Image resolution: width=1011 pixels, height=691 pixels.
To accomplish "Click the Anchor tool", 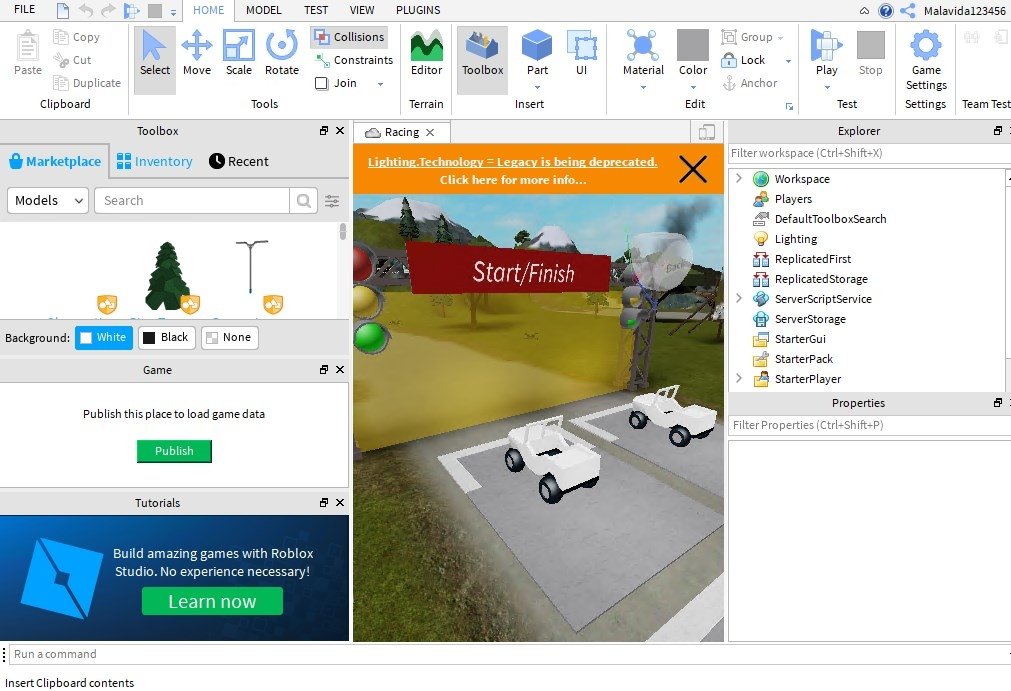I will pyautogui.click(x=749, y=83).
